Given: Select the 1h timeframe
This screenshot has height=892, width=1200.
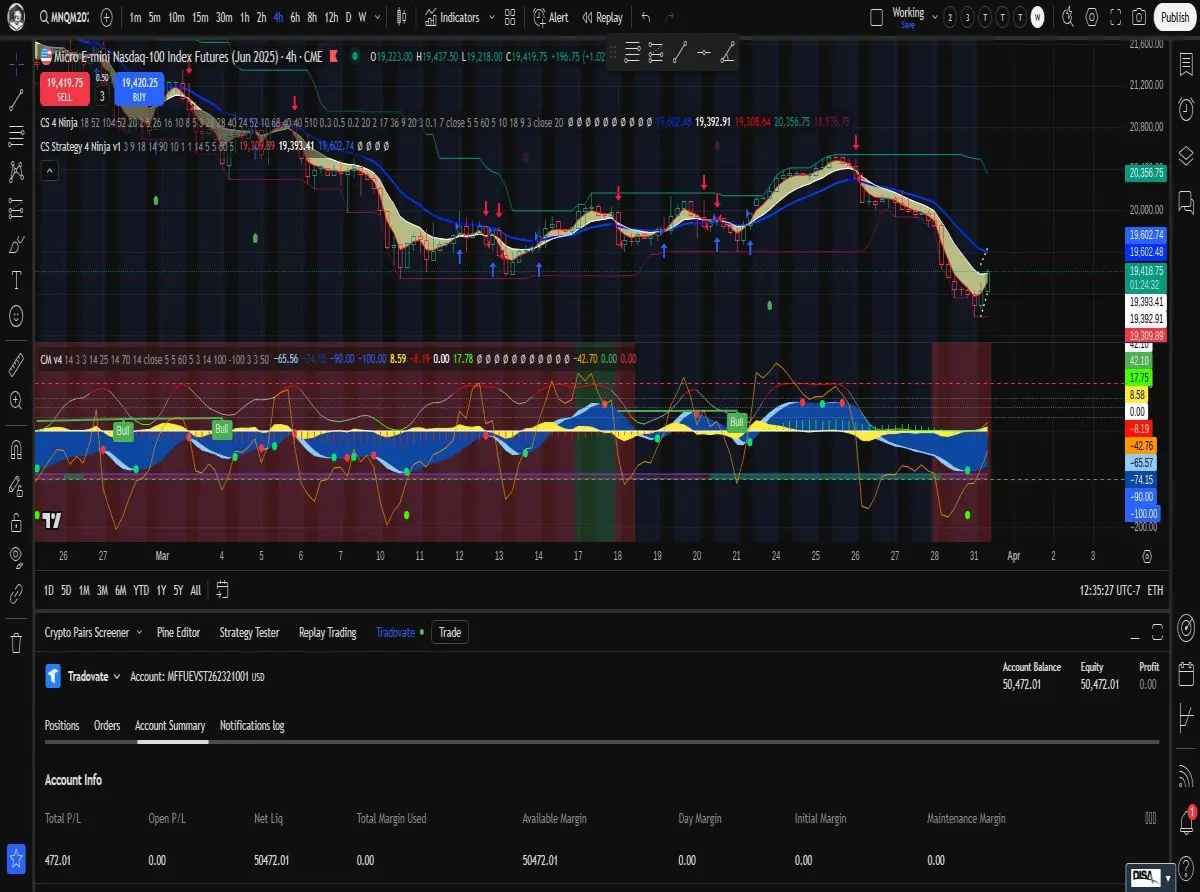Looking at the screenshot, I should 244,17.
